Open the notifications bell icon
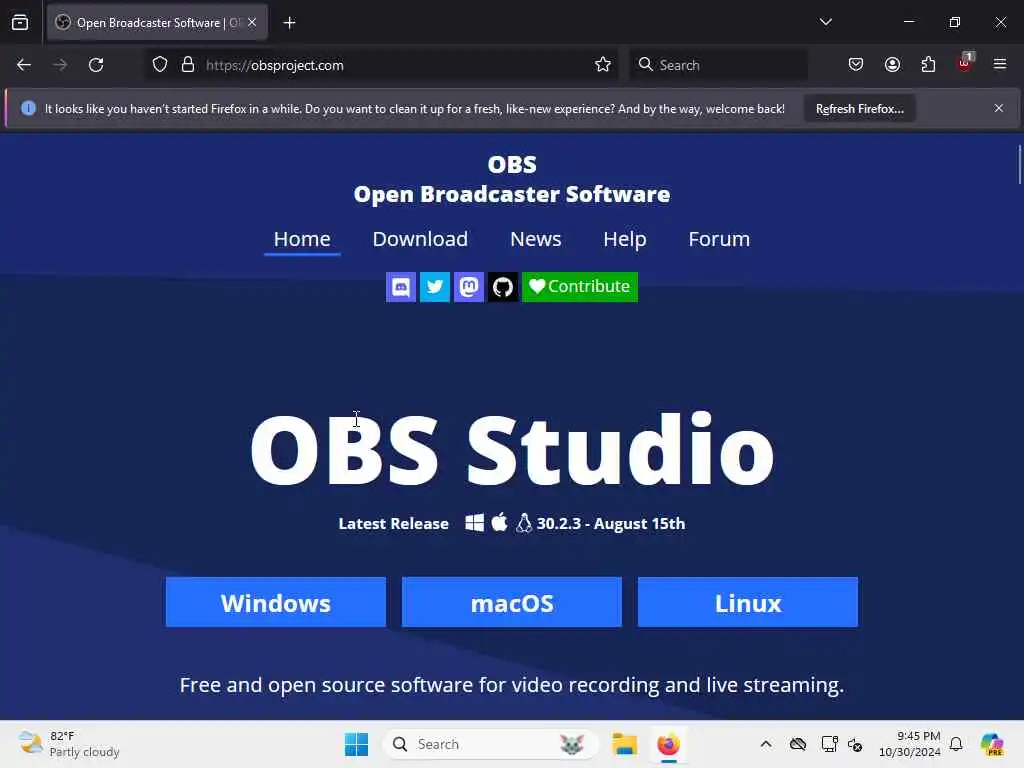This screenshot has width=1024, height=768. point(956,744)
